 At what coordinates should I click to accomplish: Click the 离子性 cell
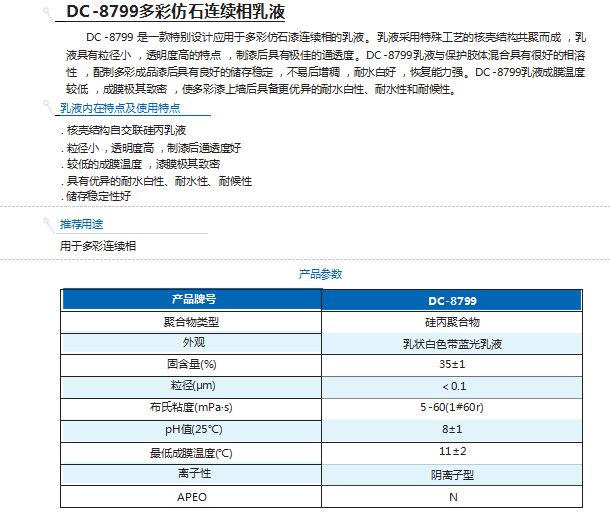pyautogui.click(x=191, y=475)
